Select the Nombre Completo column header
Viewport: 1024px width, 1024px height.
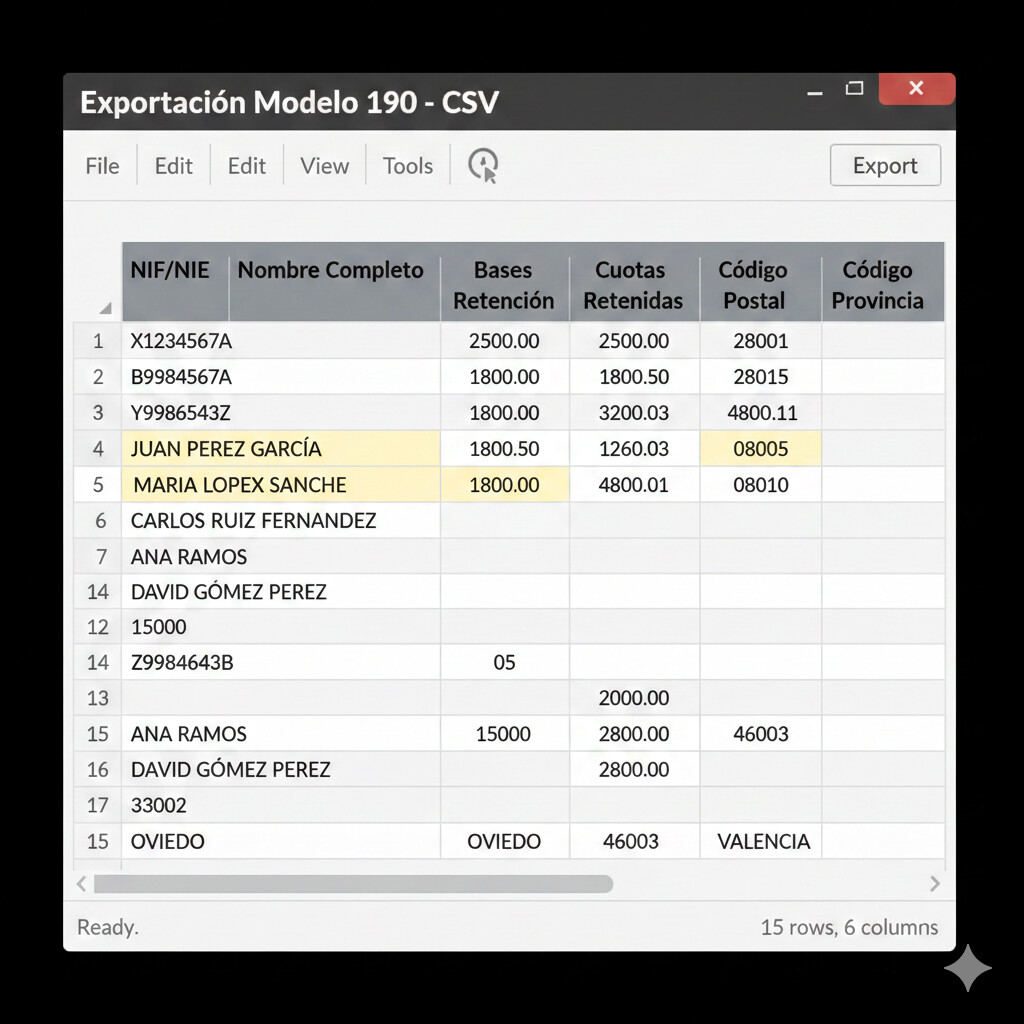(334, 282)
